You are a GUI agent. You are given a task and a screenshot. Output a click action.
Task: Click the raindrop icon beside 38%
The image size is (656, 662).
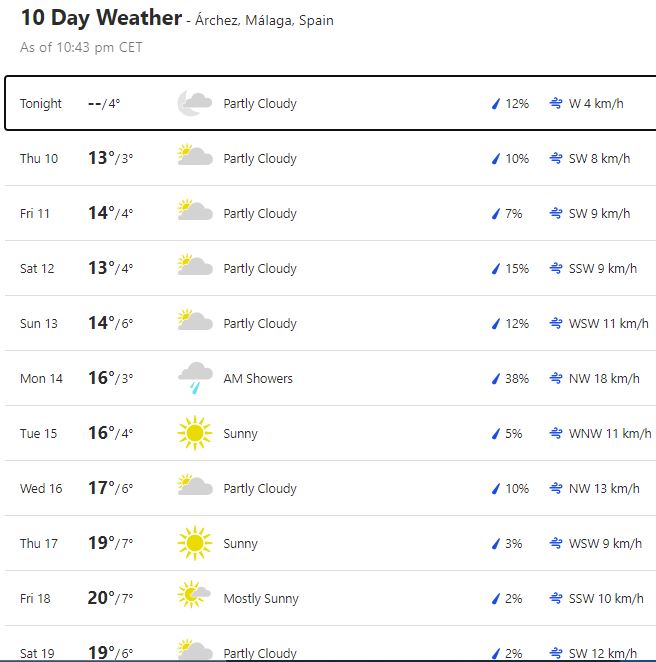pyautogui.click(x=494, y=379)
